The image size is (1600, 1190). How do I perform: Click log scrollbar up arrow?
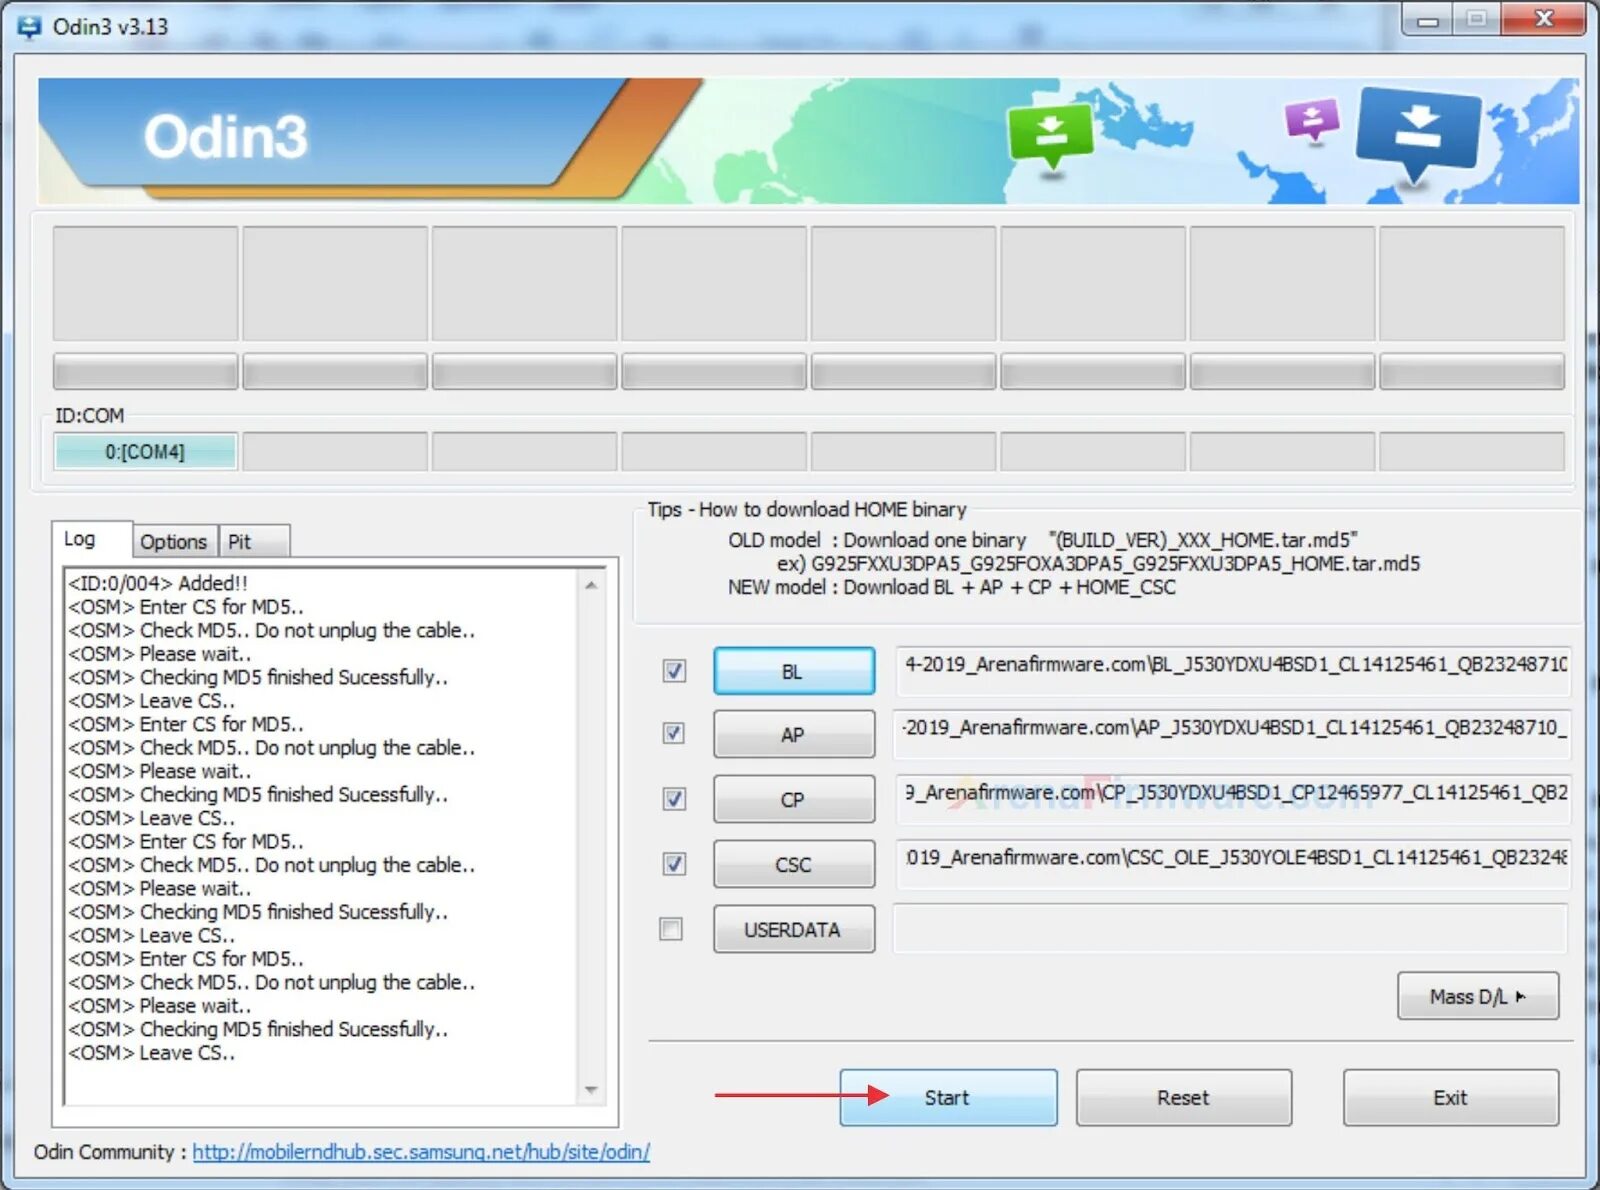tap(591, 585)
